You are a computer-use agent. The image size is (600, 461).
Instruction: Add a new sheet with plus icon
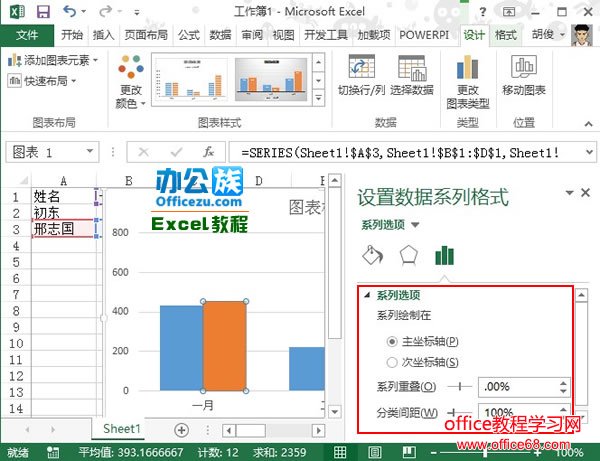click(x=181, y=430)
